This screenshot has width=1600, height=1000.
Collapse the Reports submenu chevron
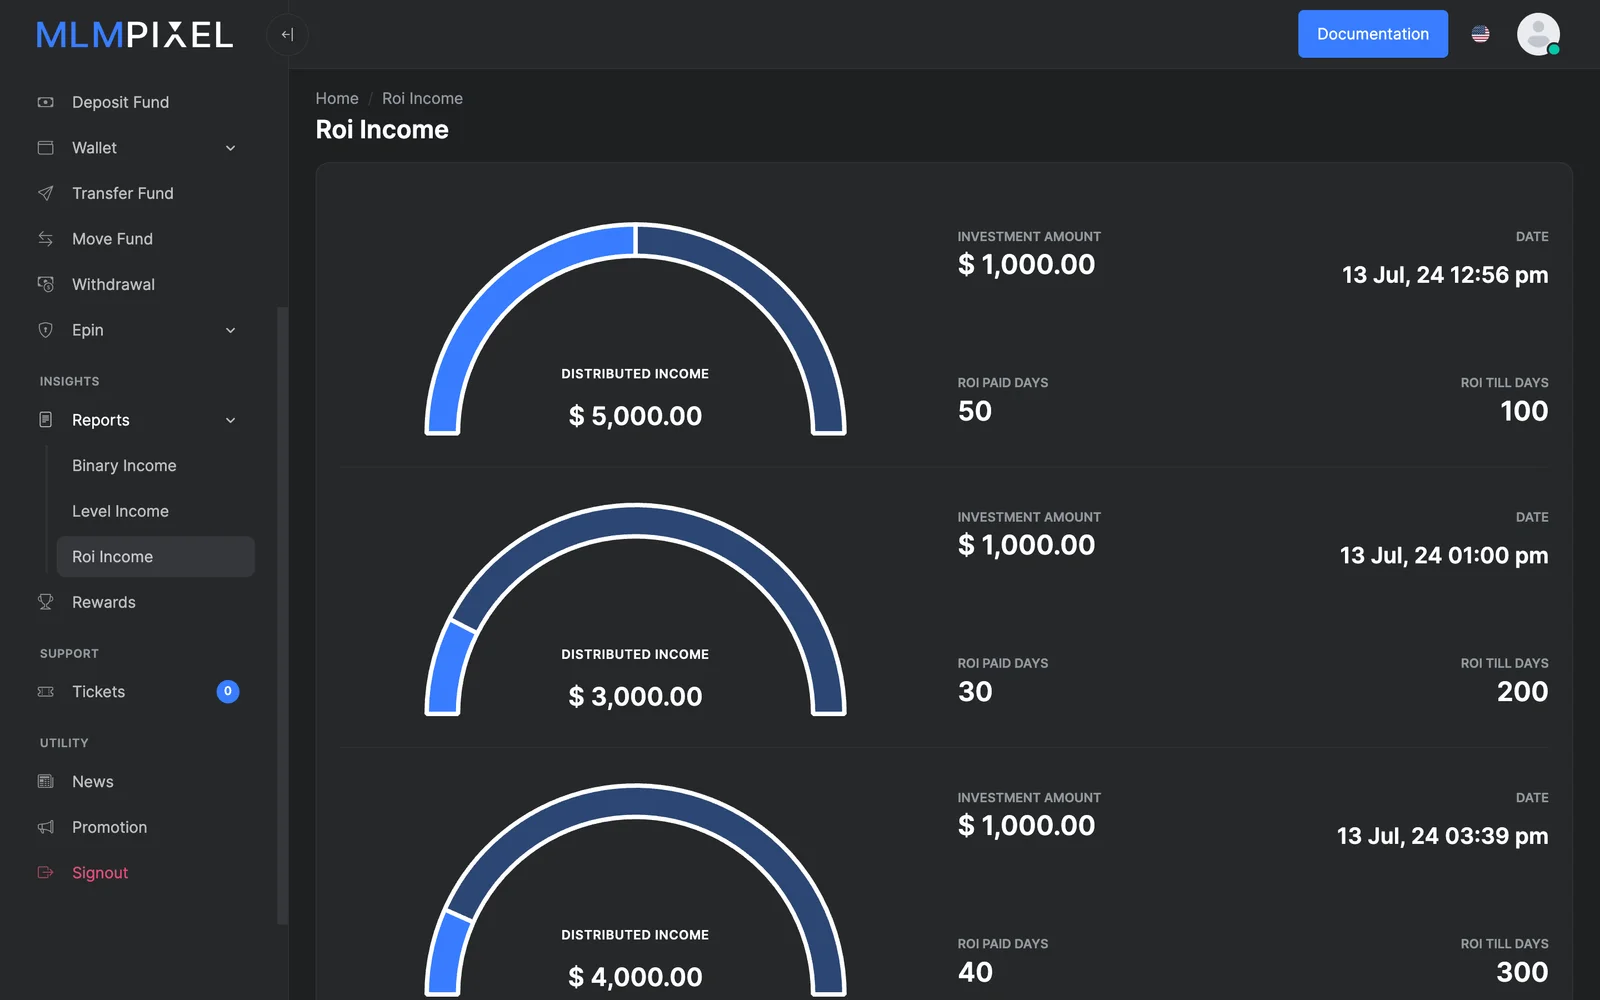tap(231, 420)
